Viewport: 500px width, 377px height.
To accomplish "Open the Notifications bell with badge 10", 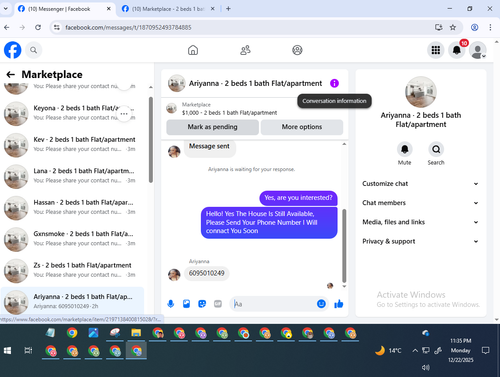I will pyautogui.click(x=457, y=50).
